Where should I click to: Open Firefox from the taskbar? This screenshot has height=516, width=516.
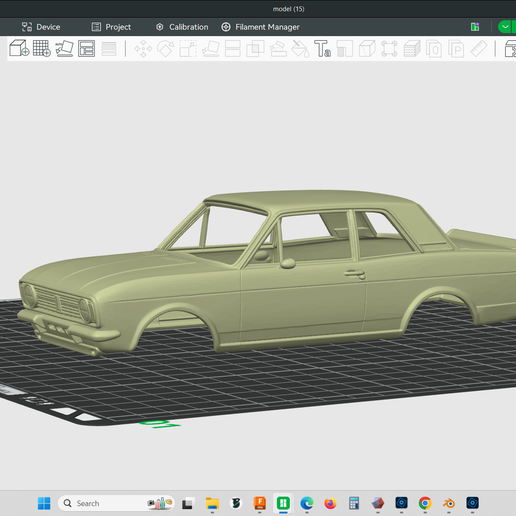click(x=330, y=503)
